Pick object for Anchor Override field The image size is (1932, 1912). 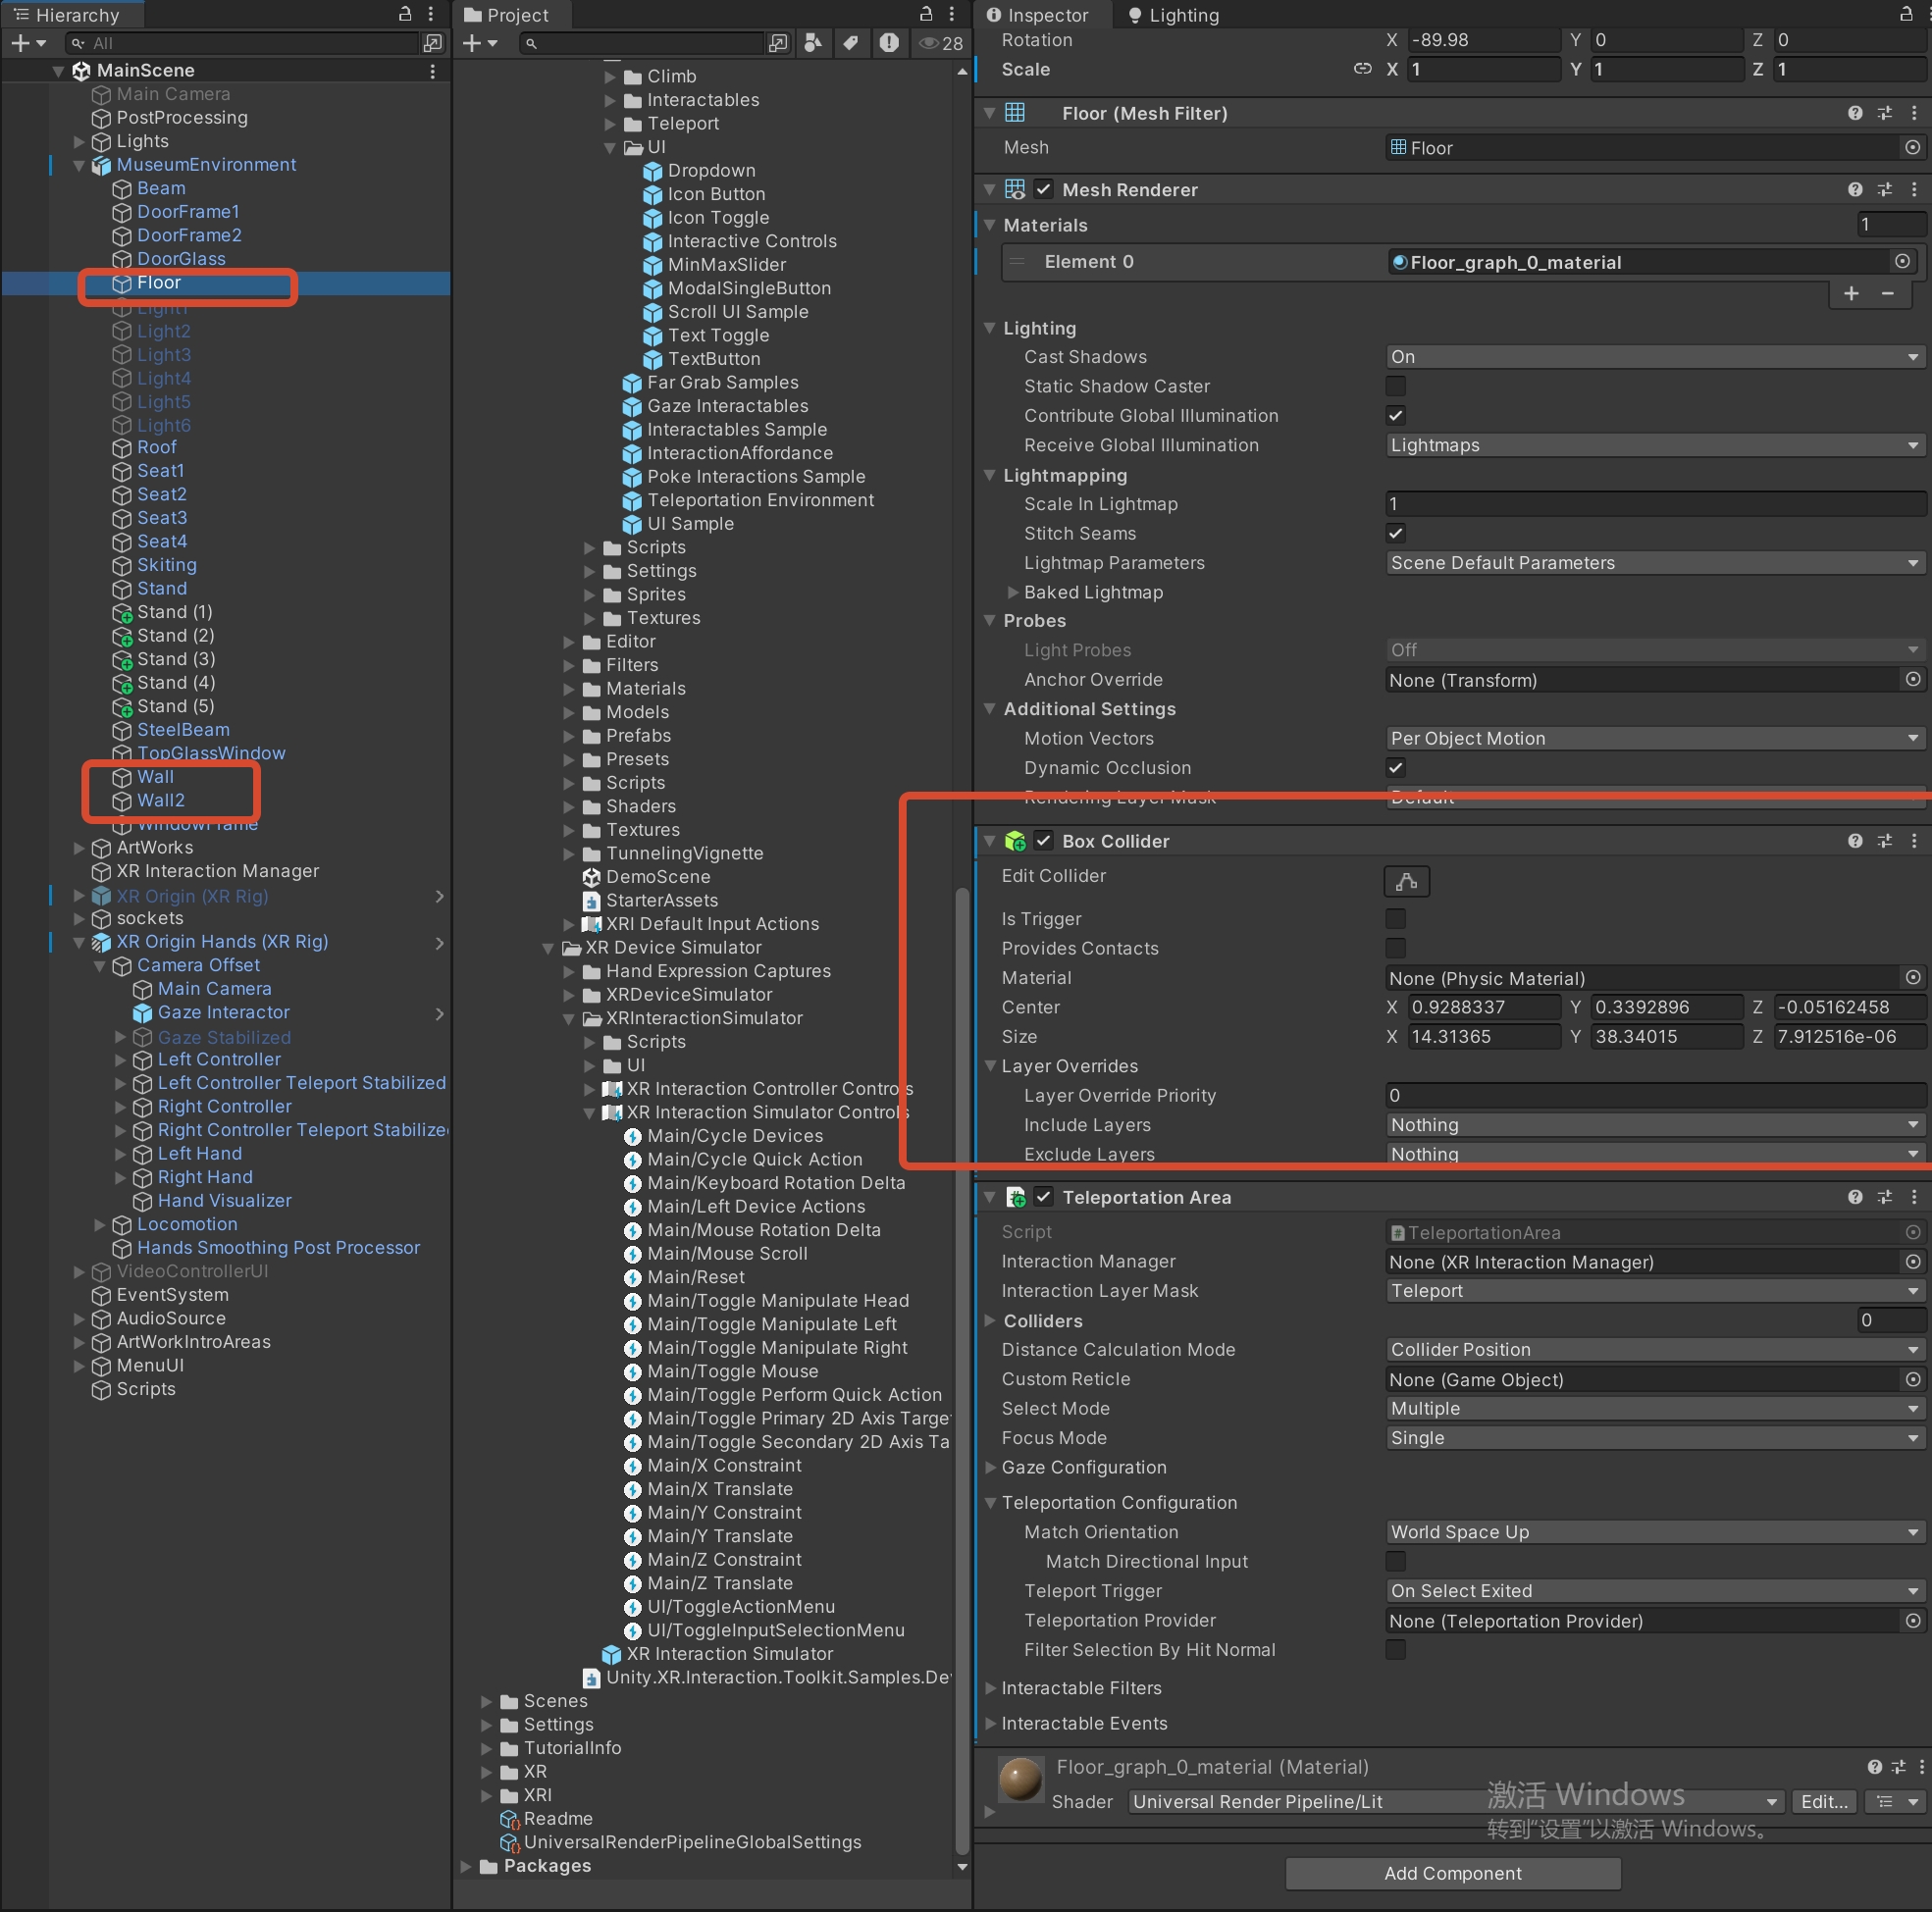click(x=1912, y=679)
